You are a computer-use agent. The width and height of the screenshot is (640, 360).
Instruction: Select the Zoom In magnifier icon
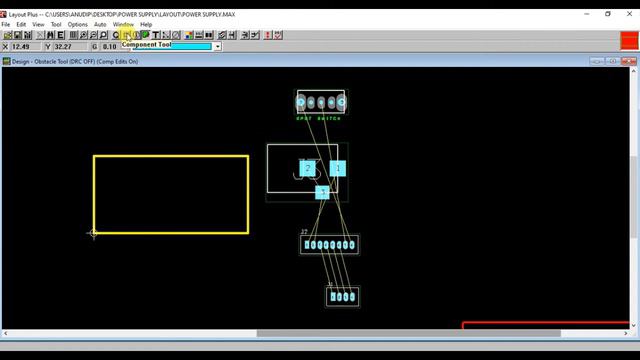(x=83, y=36)
